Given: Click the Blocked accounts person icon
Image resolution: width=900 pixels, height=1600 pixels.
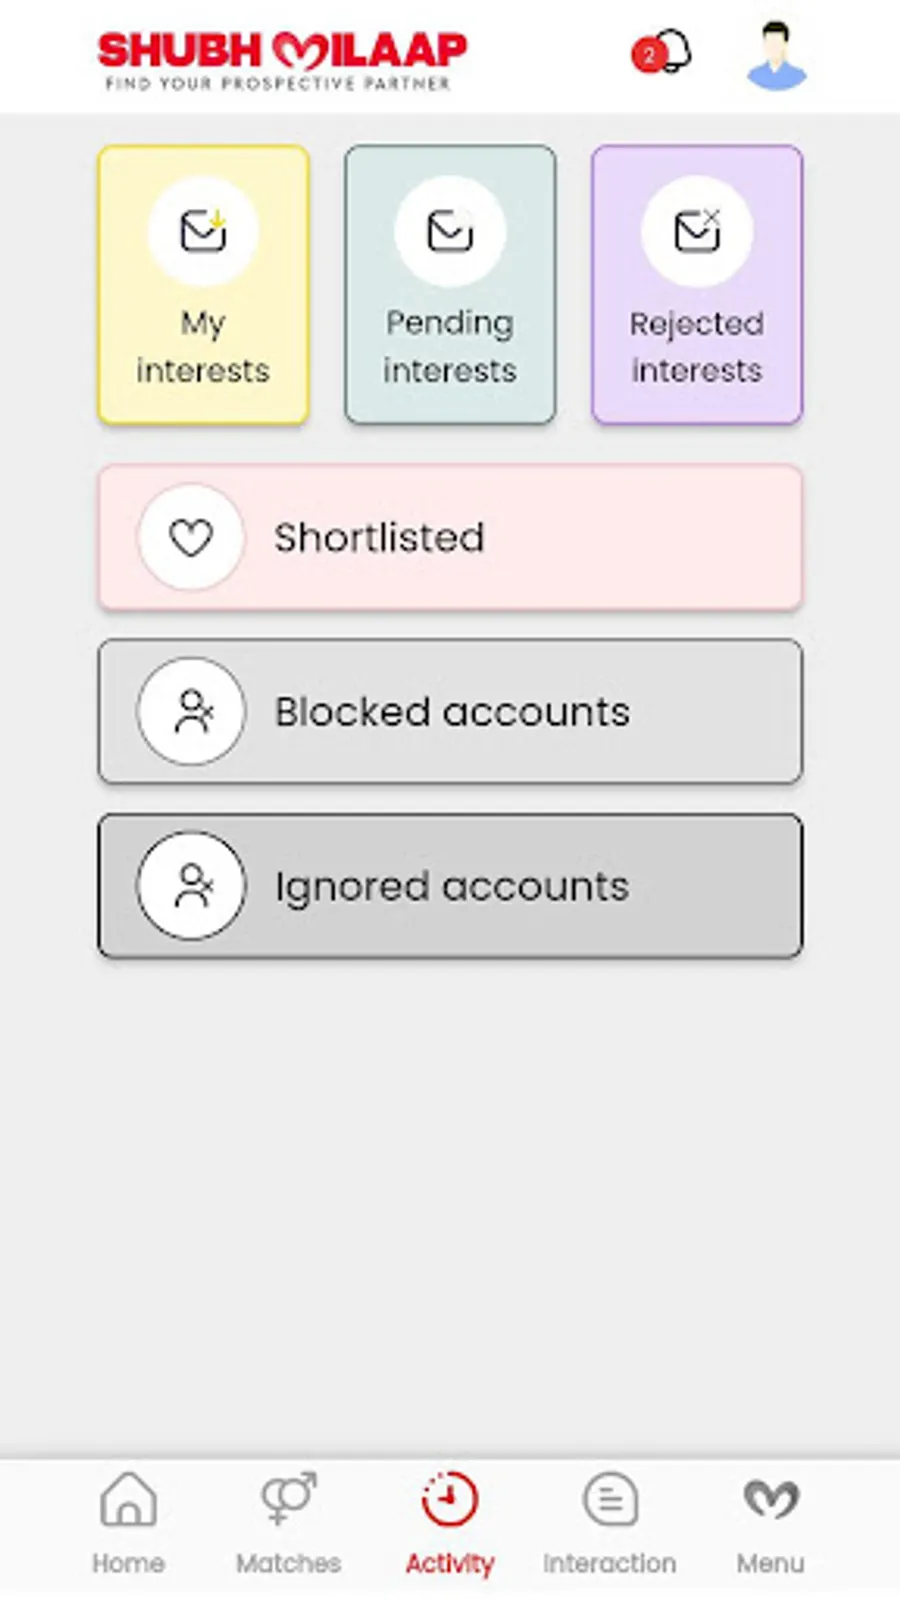Looking at the screenshot, I should tap(191, 711).
